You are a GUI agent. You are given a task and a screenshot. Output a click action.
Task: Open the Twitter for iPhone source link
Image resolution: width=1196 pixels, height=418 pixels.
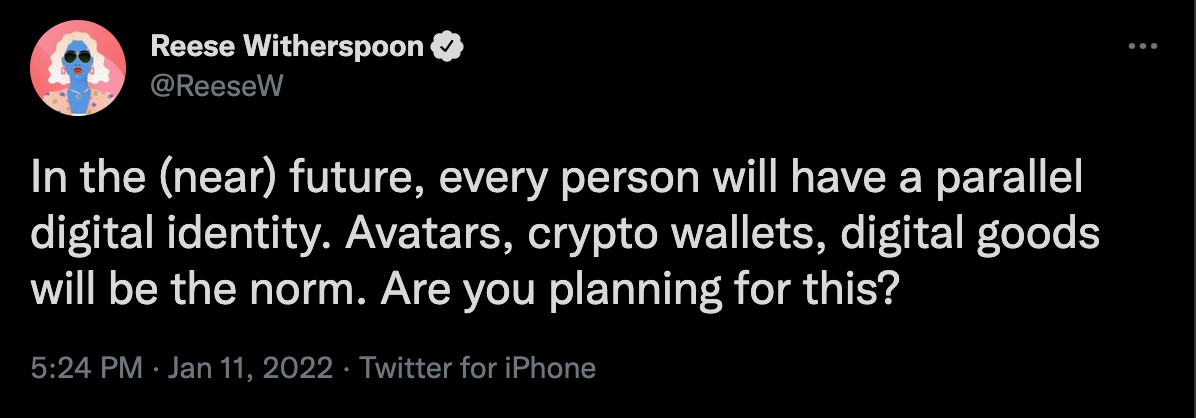[x=477, y=368]
